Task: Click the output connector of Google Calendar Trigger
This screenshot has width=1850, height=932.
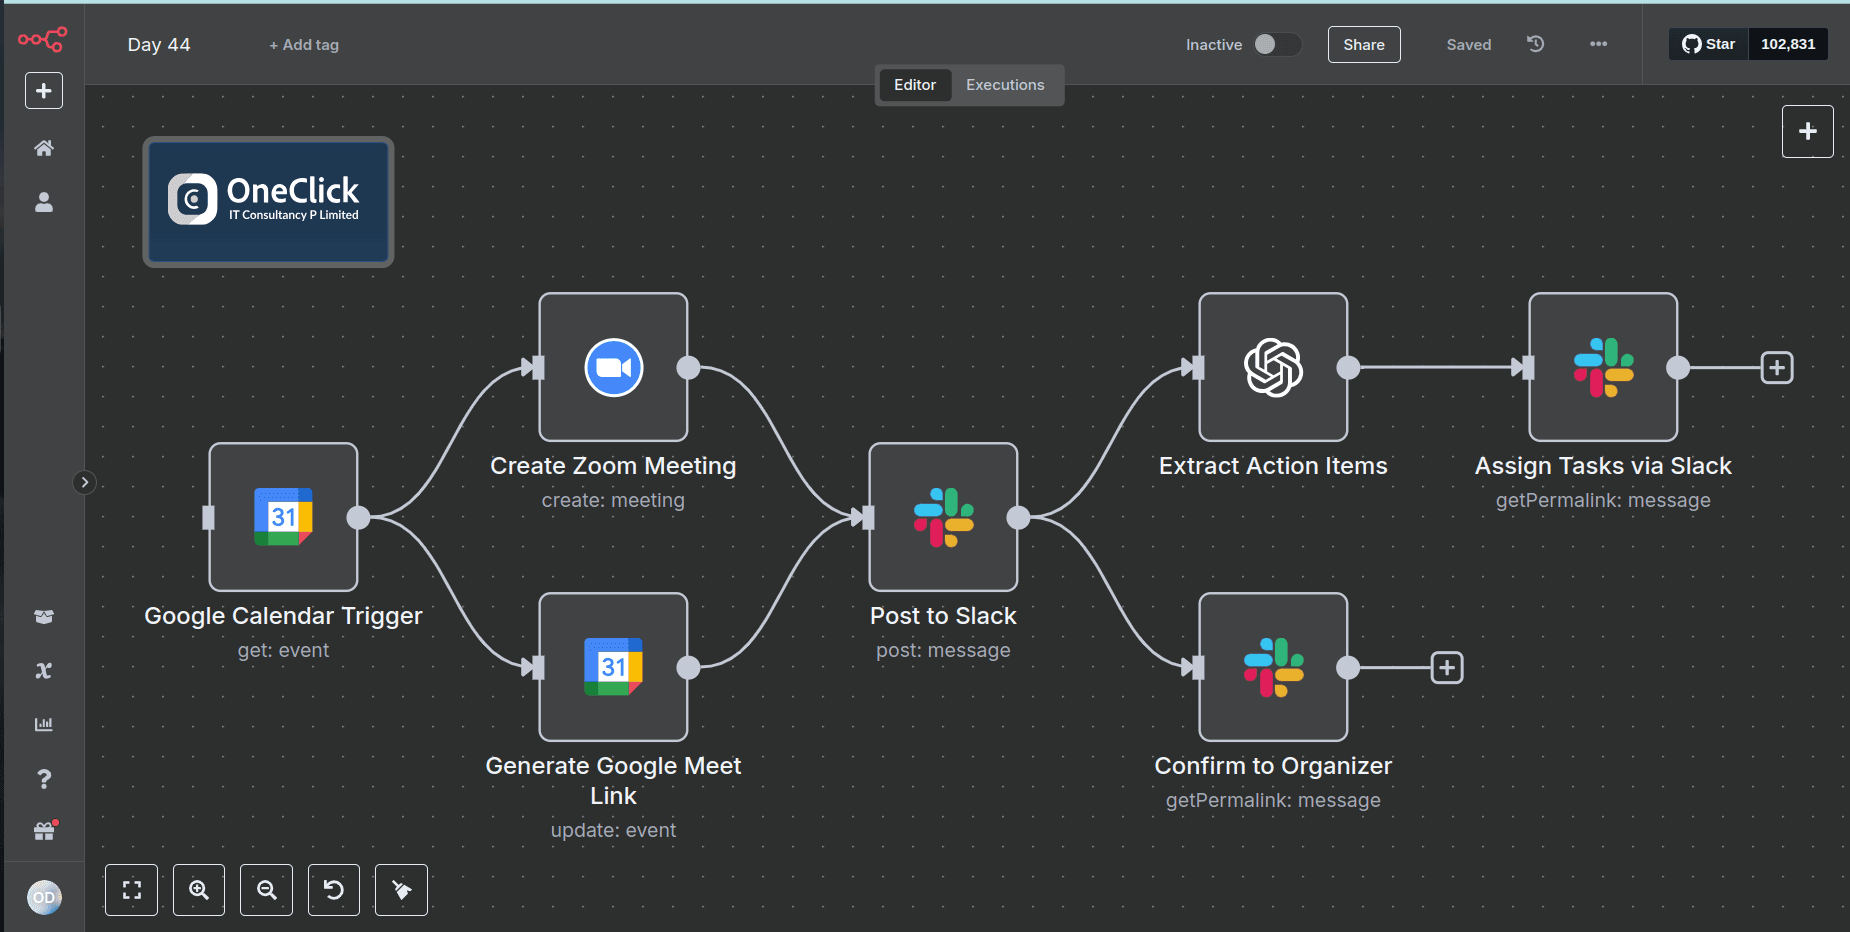Action: coord(358,517)
